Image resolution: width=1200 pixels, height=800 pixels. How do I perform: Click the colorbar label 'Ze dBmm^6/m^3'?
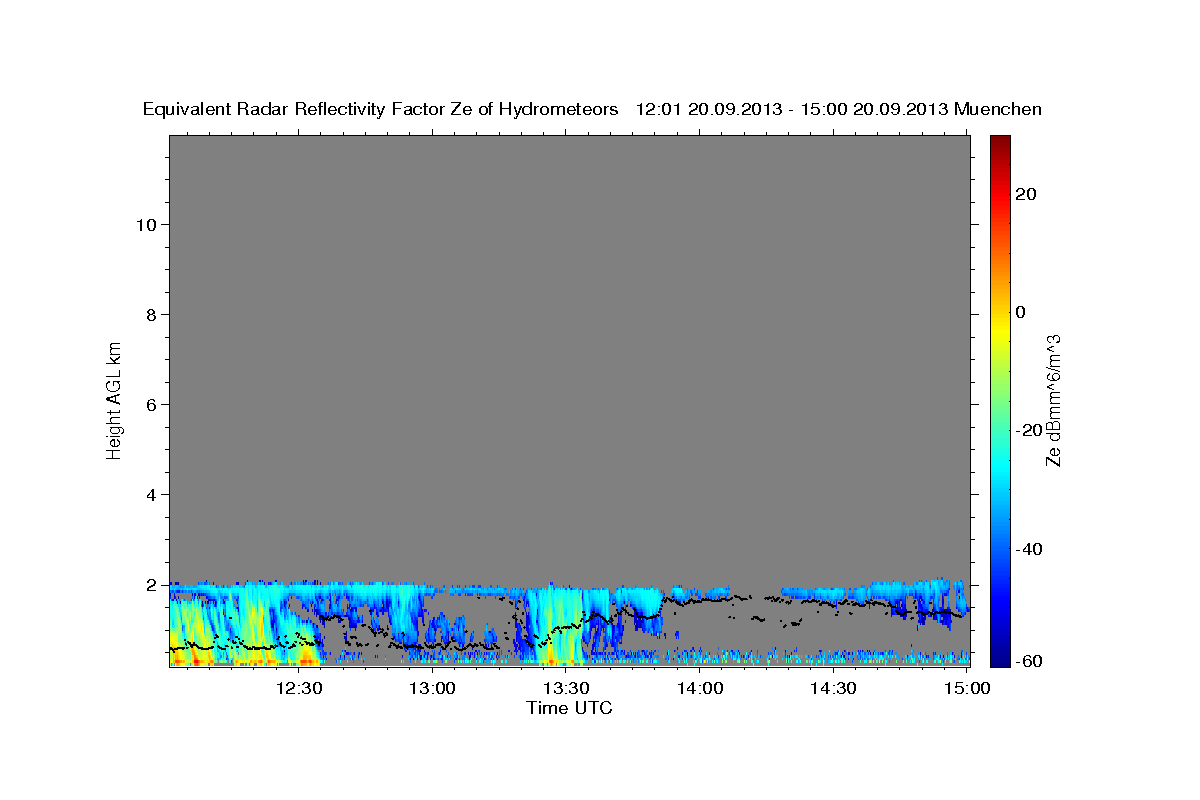(1053, 400)
